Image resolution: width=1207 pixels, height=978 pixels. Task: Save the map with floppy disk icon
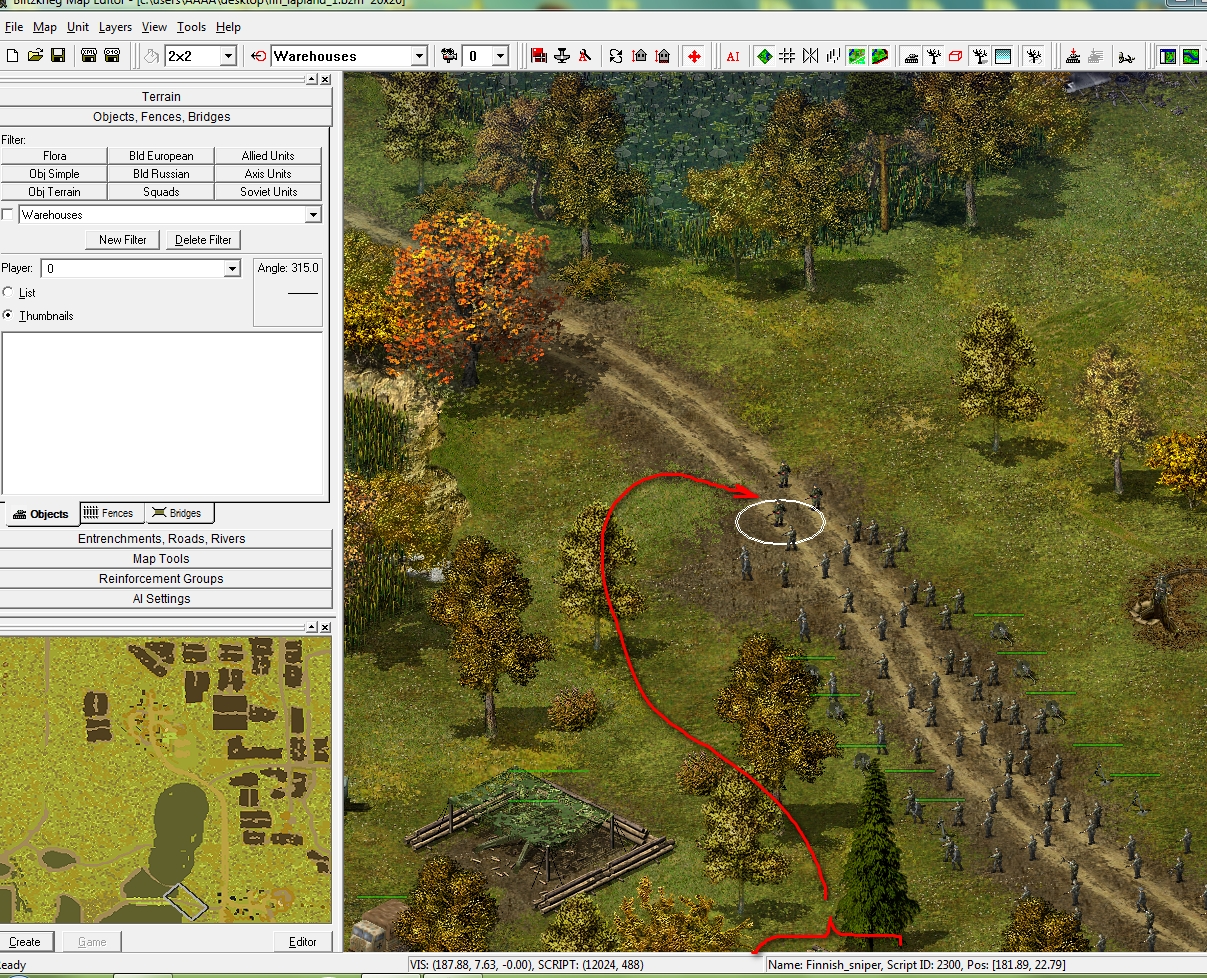point(58,56)
